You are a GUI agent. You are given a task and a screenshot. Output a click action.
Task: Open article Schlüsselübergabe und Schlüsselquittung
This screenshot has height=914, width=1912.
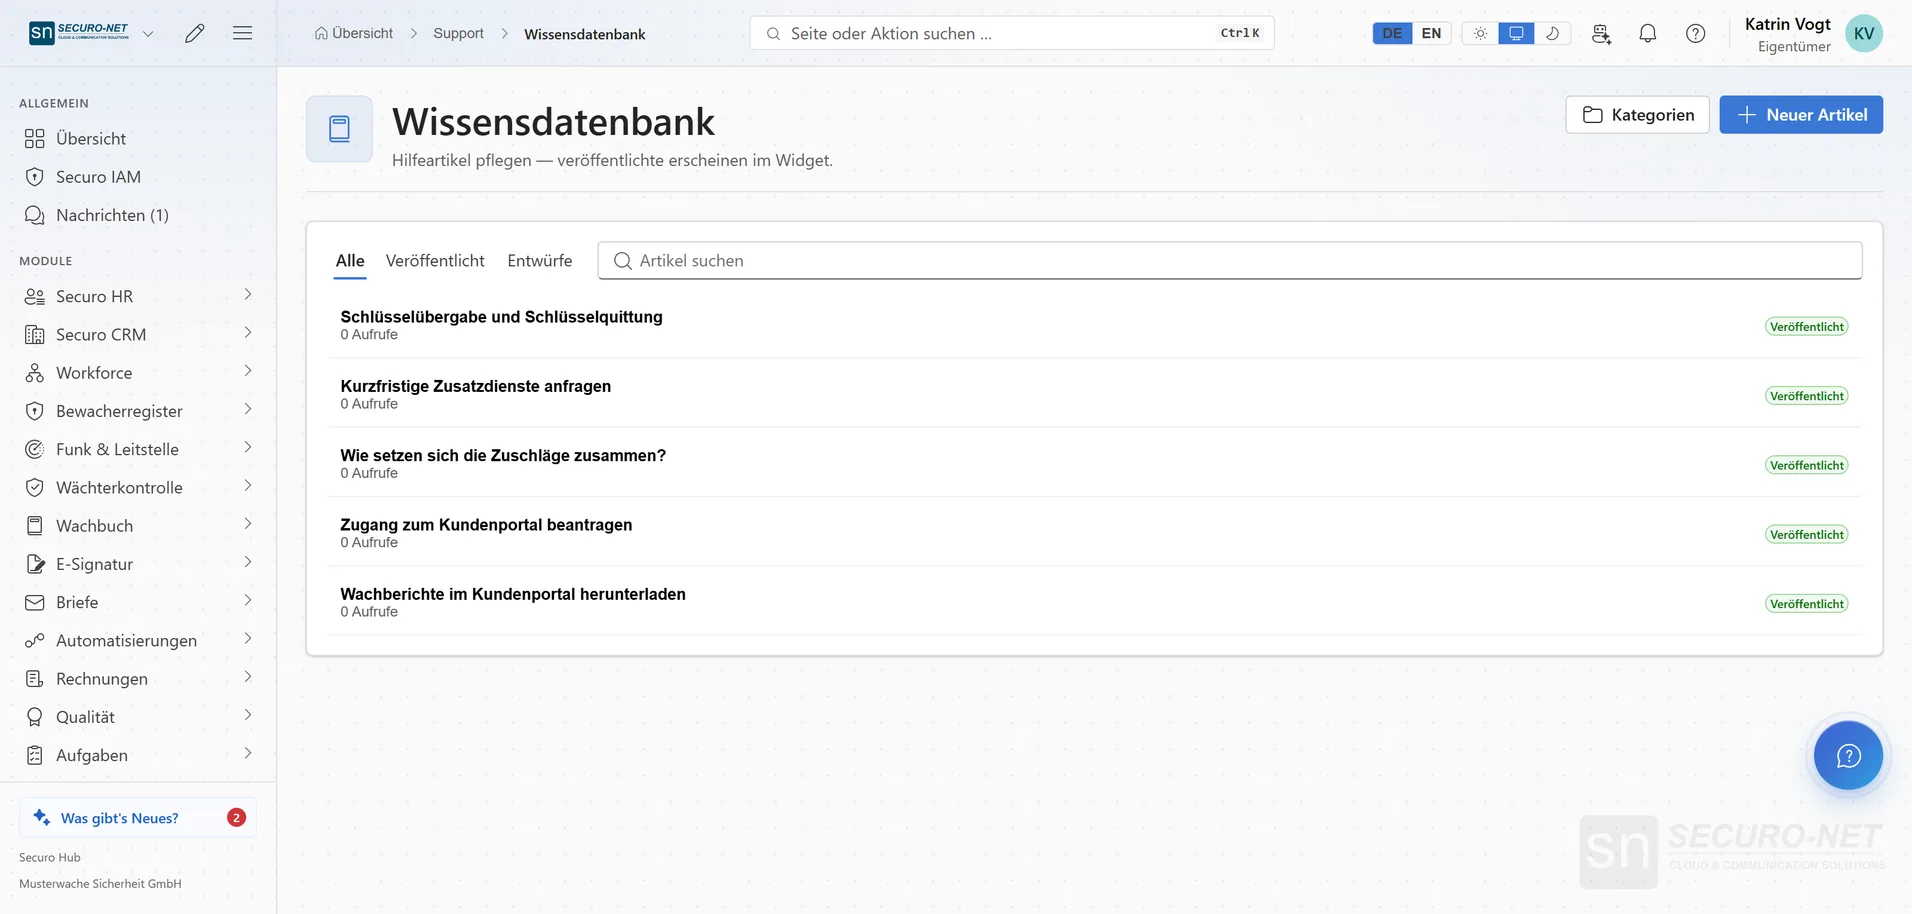point(1094,324)
